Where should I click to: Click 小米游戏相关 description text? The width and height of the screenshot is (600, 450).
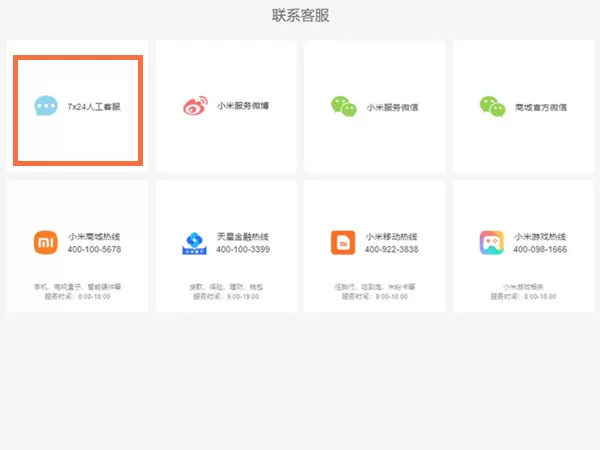(523, 287)
